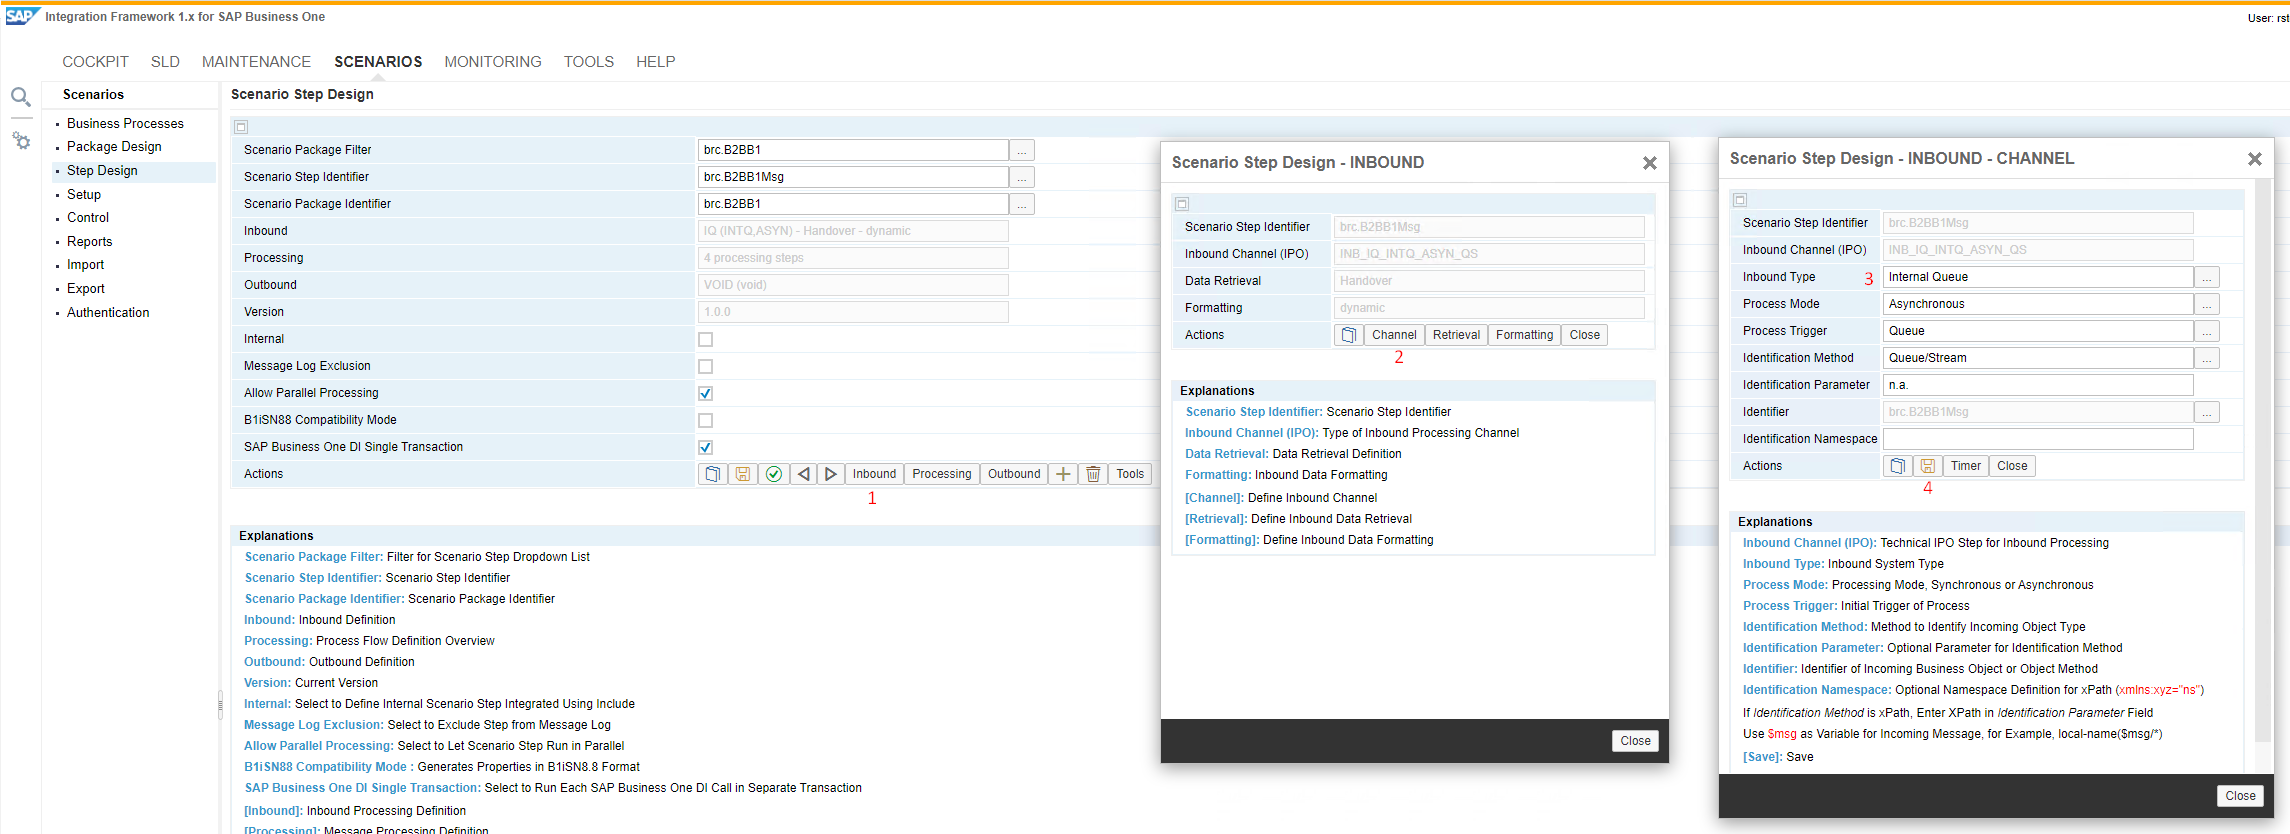Click the Identification Parameter input field

2038,385
